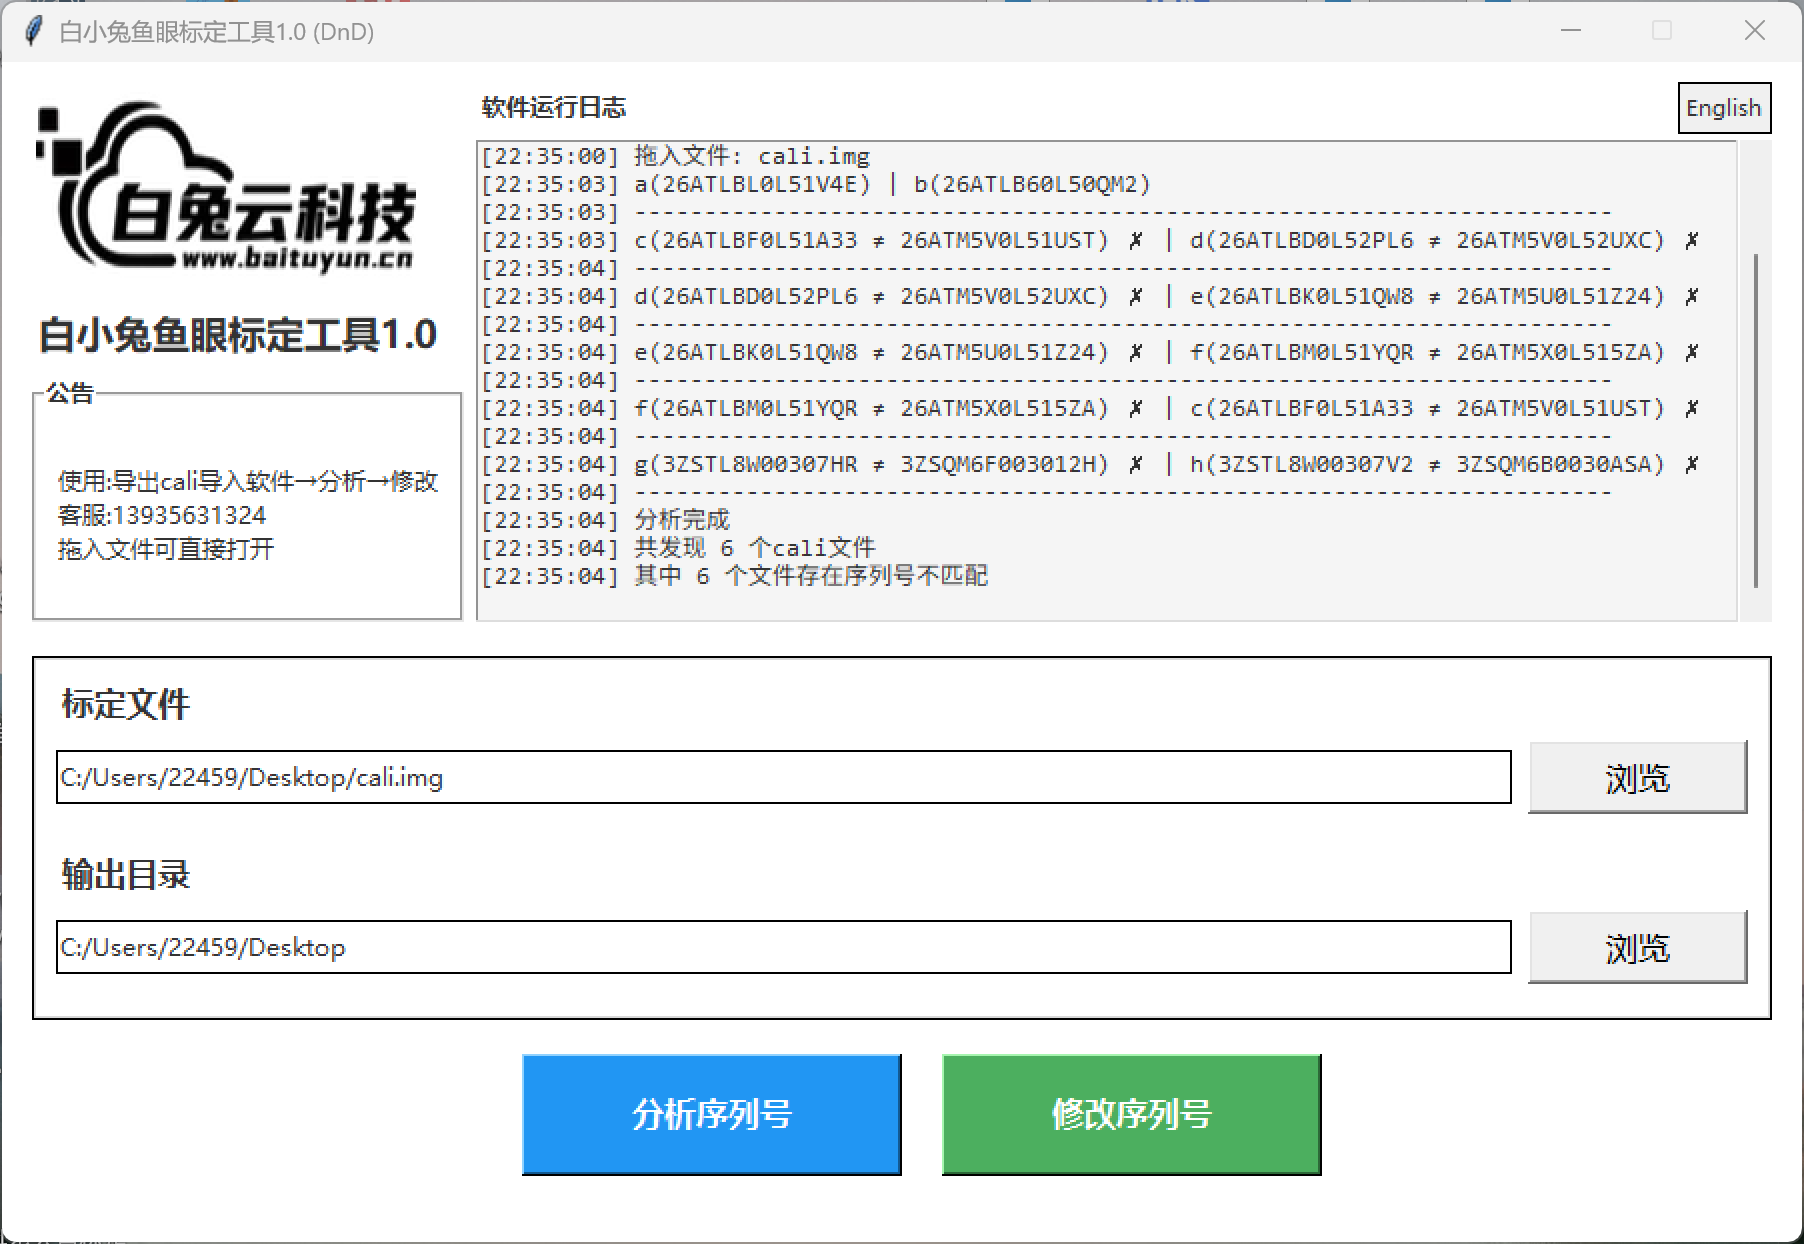Click the 输出目录 section label
Viewport: 1804px width, 1244px height.
click(125, 874)
